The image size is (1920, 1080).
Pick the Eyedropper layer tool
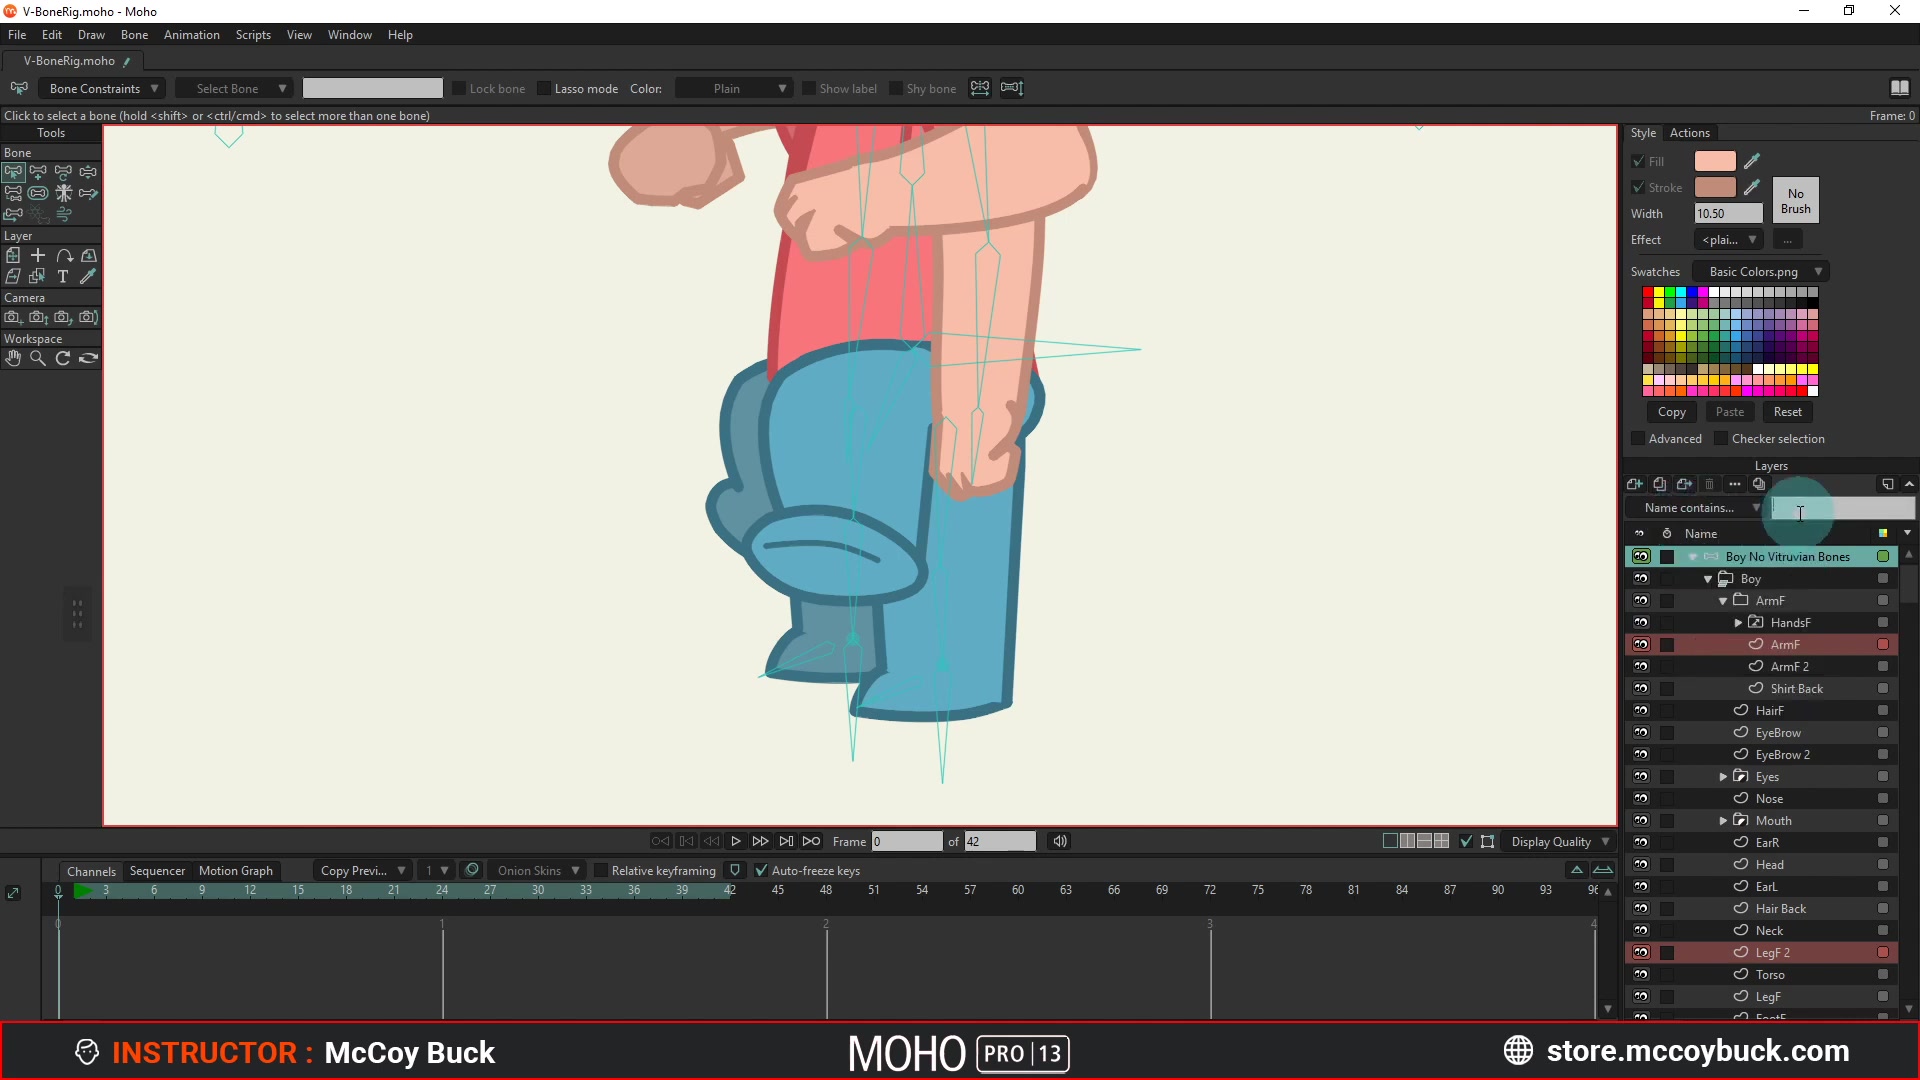click(88, 276)
